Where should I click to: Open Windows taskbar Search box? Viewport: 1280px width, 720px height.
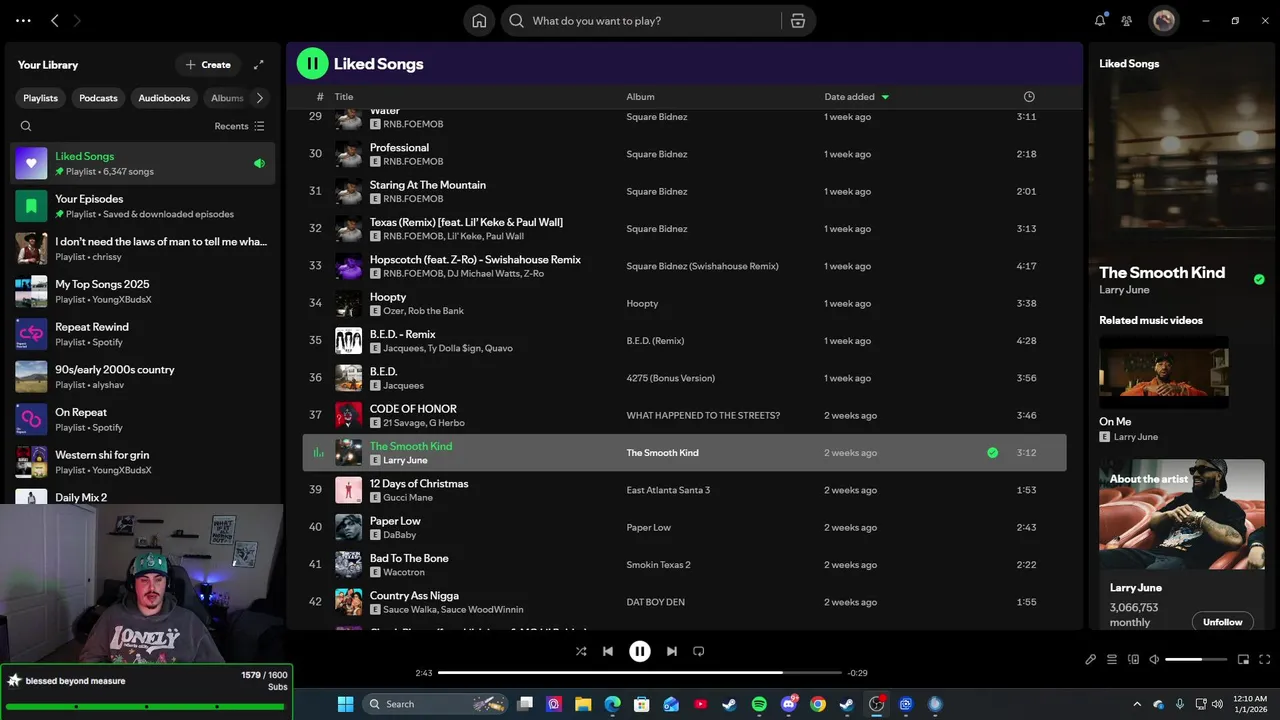click(436, 704)
